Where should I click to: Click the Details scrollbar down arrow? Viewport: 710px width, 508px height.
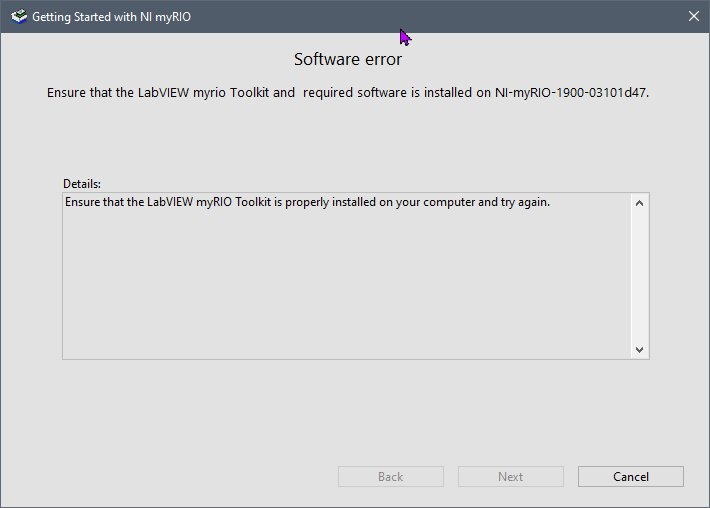click(640, 349)
